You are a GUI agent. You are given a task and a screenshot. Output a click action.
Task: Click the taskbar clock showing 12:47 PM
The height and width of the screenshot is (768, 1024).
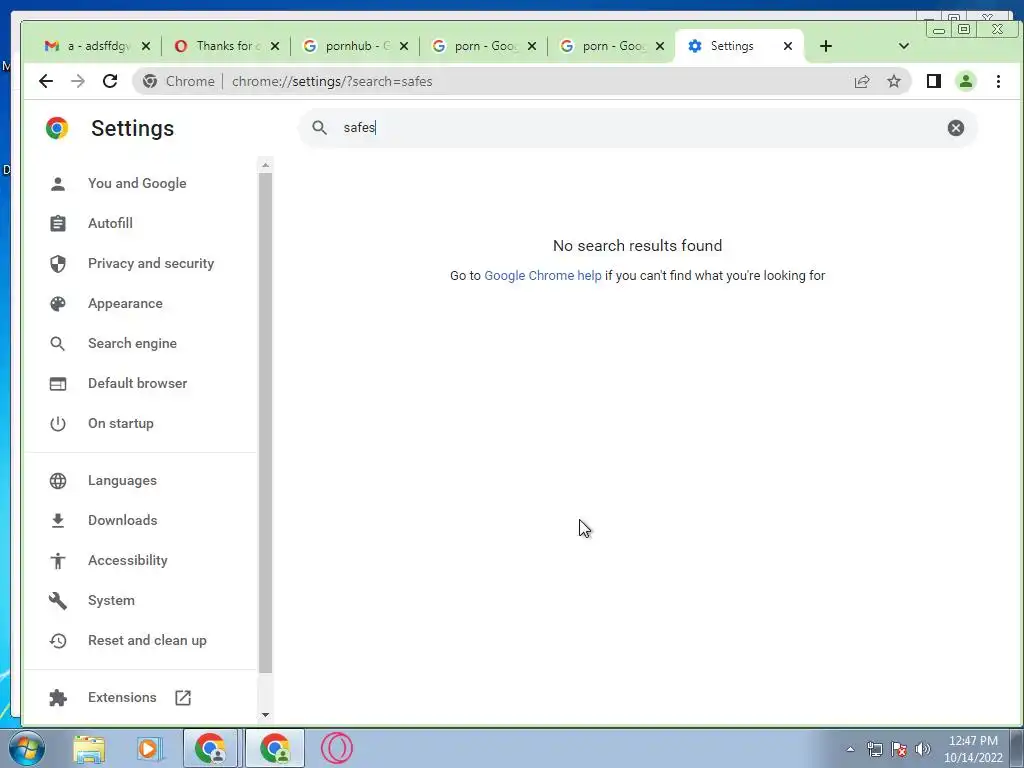click(973, 749)
